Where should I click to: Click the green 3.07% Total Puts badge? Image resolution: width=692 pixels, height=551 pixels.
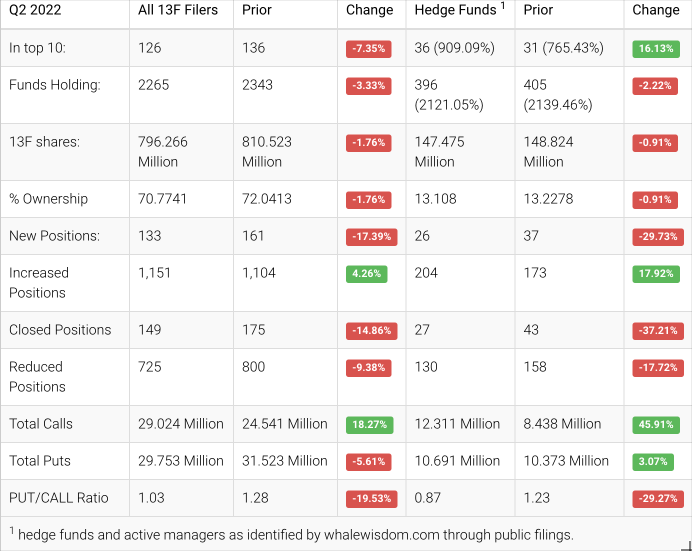(x=656, y=462)
